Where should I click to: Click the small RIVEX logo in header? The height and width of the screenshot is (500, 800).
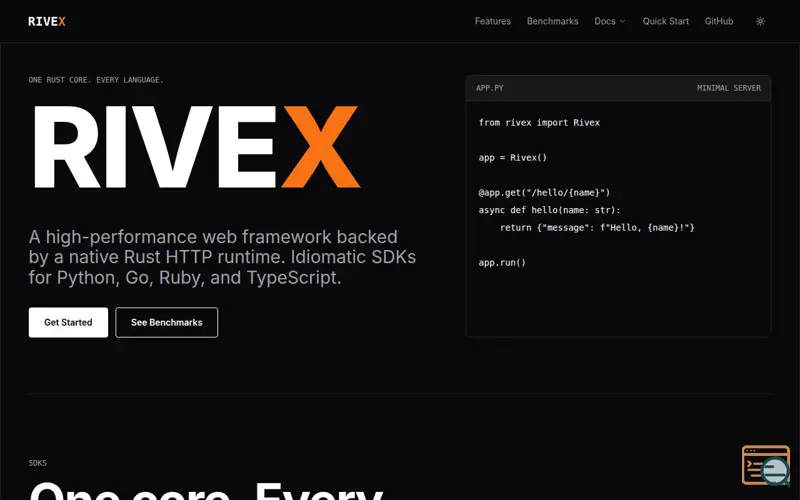tap(47, 21)
